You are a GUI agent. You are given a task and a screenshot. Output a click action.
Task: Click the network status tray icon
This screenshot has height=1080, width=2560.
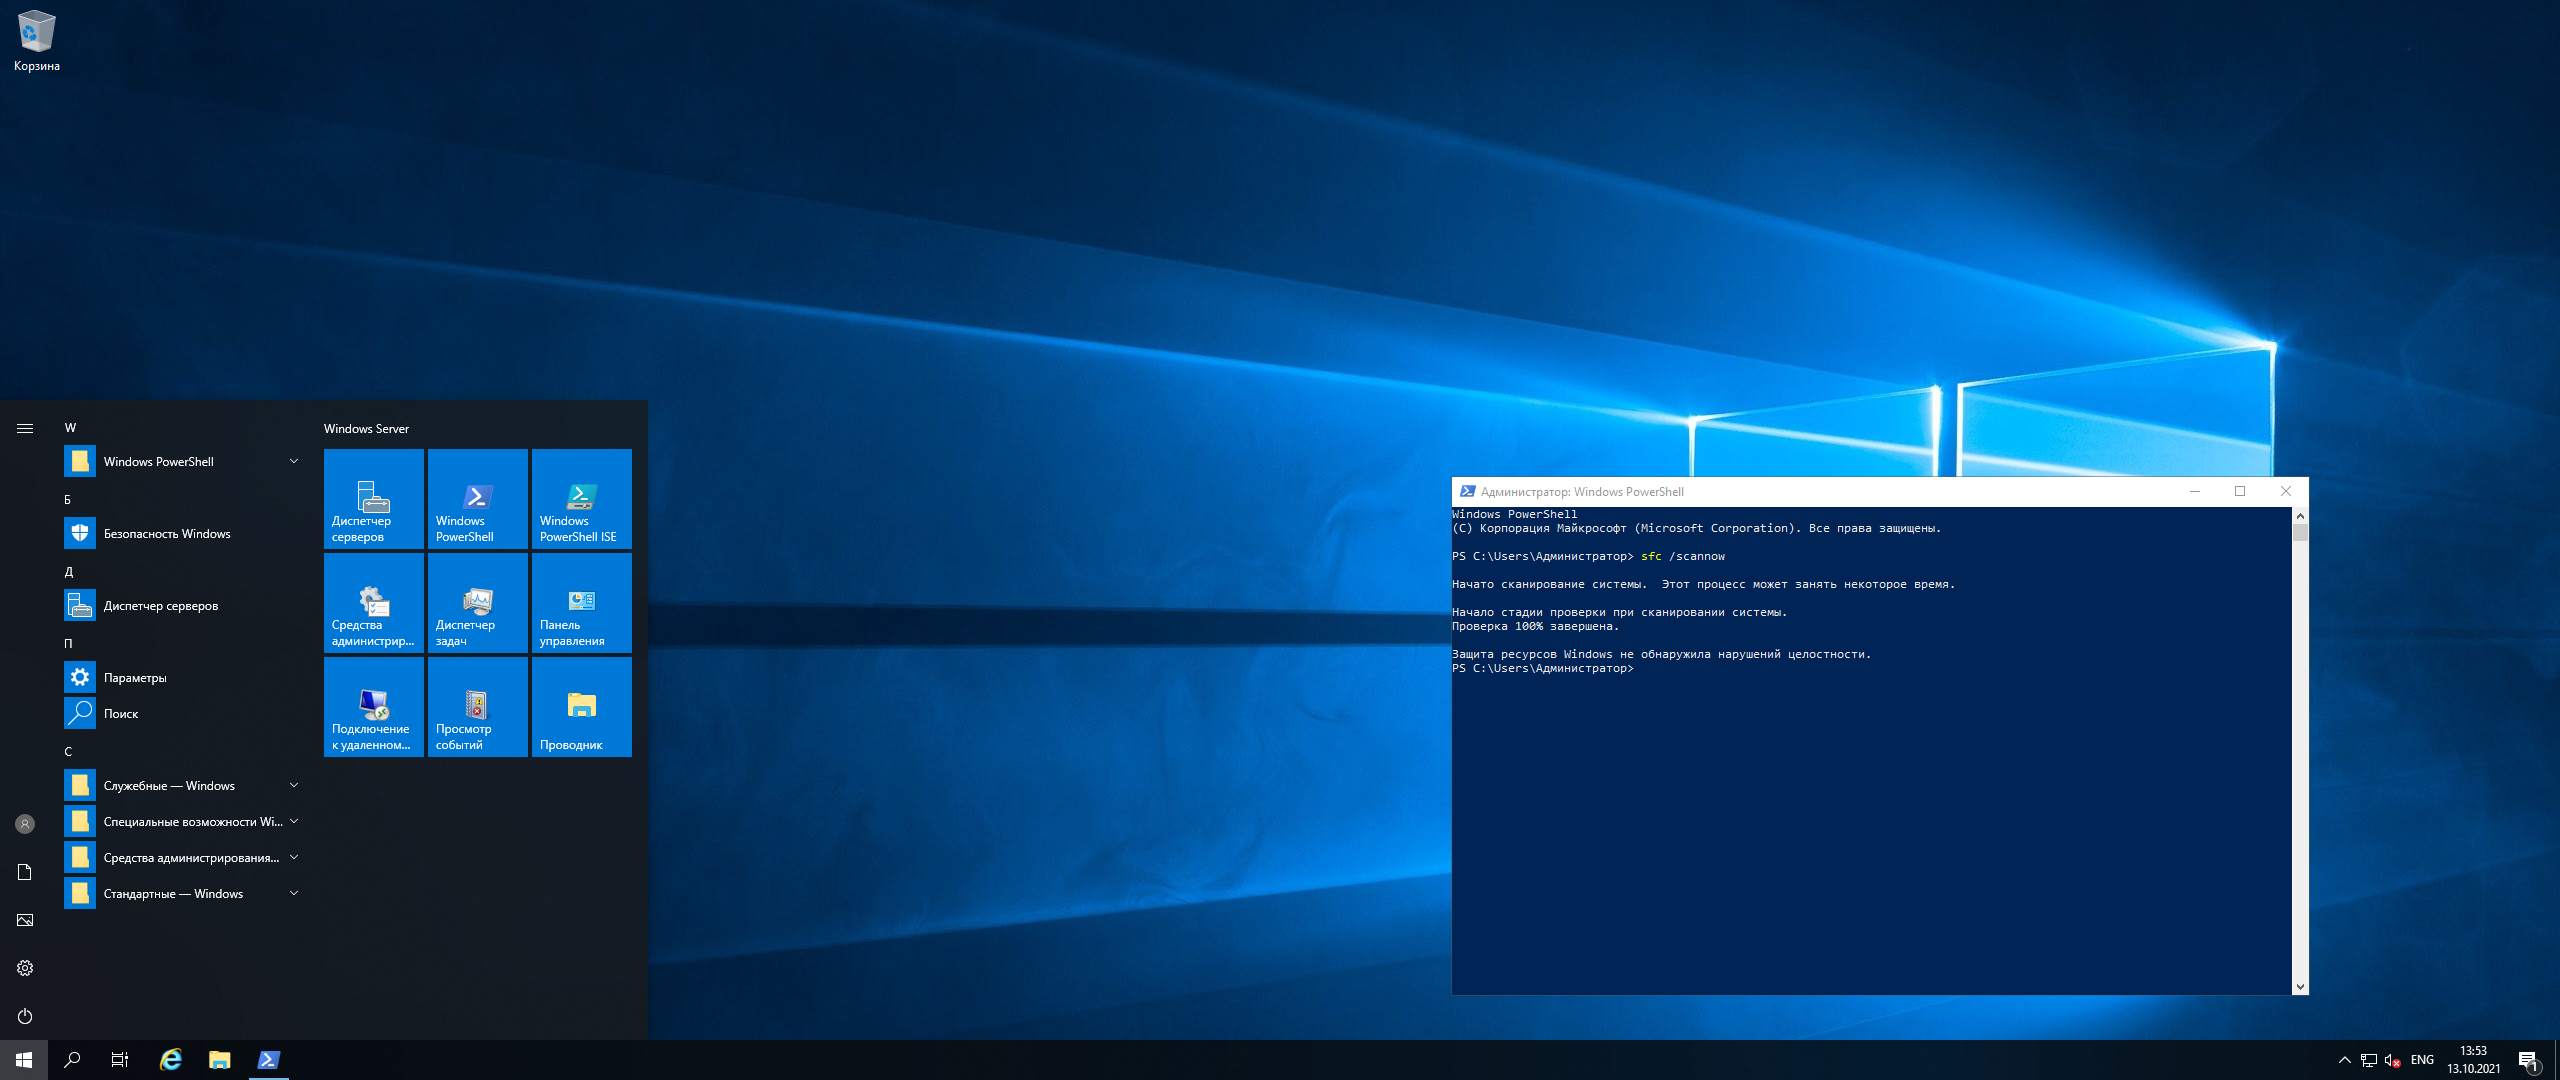[2368, 1060]
